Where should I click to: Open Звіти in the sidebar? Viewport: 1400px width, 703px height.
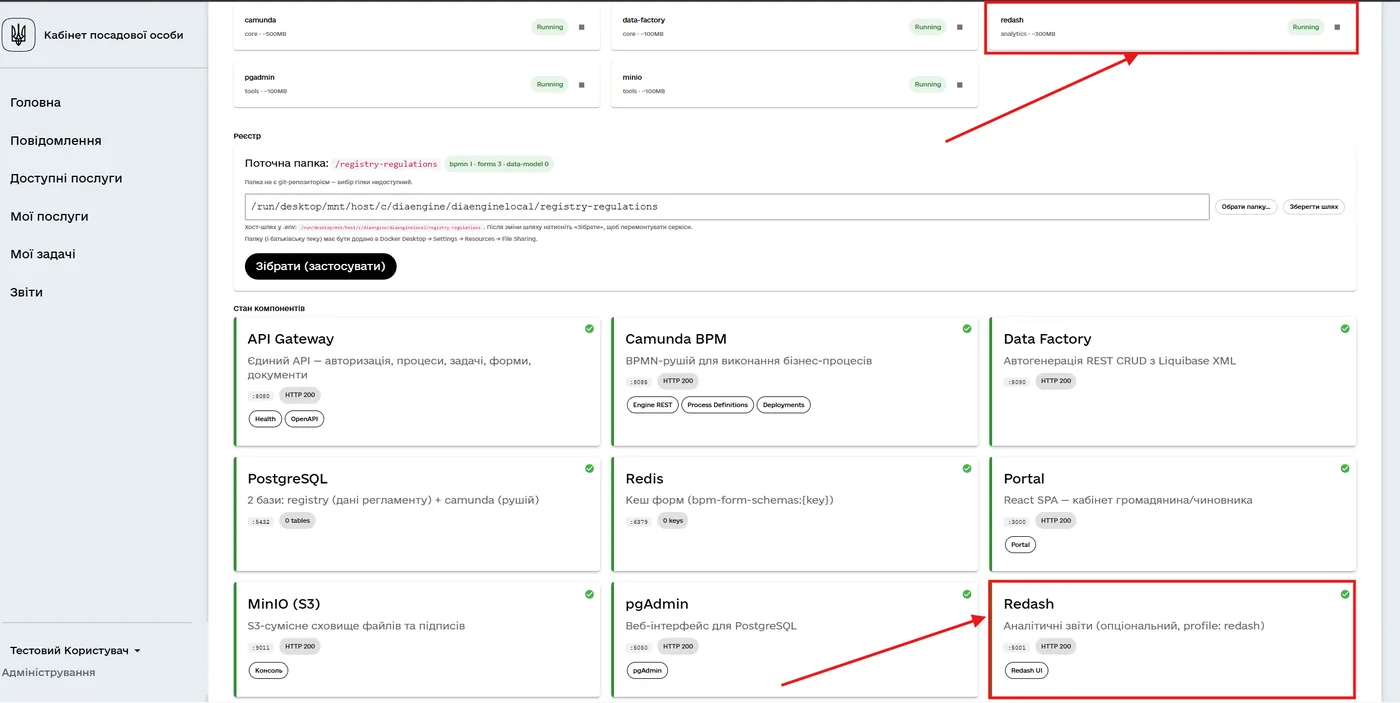tap(27, 292)
